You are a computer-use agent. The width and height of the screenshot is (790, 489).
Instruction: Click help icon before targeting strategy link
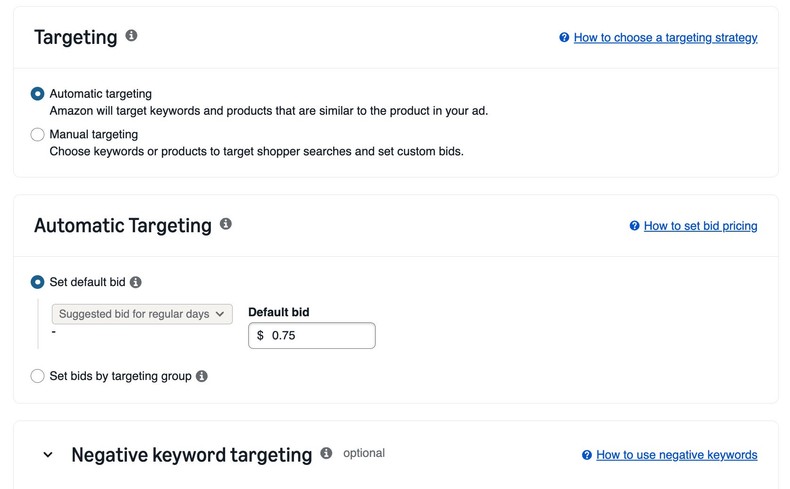click(x=564, y=38)
